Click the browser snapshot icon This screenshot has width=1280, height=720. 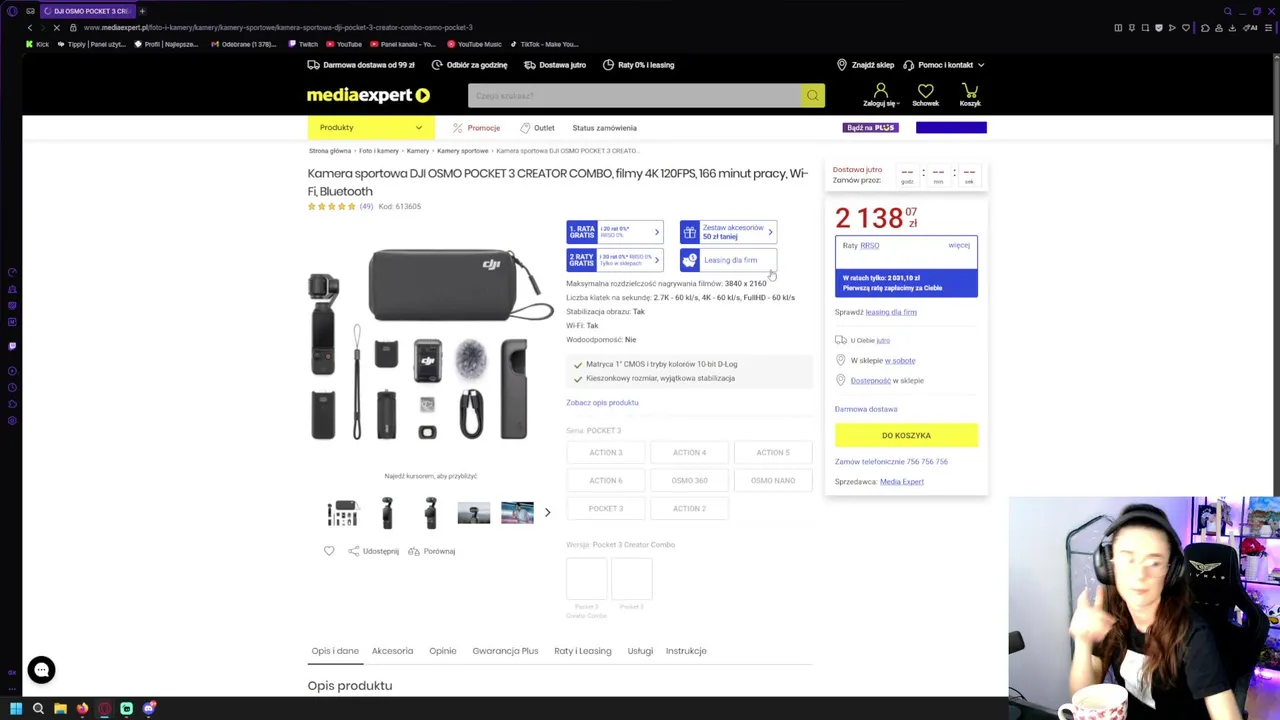click(1145, 28)
